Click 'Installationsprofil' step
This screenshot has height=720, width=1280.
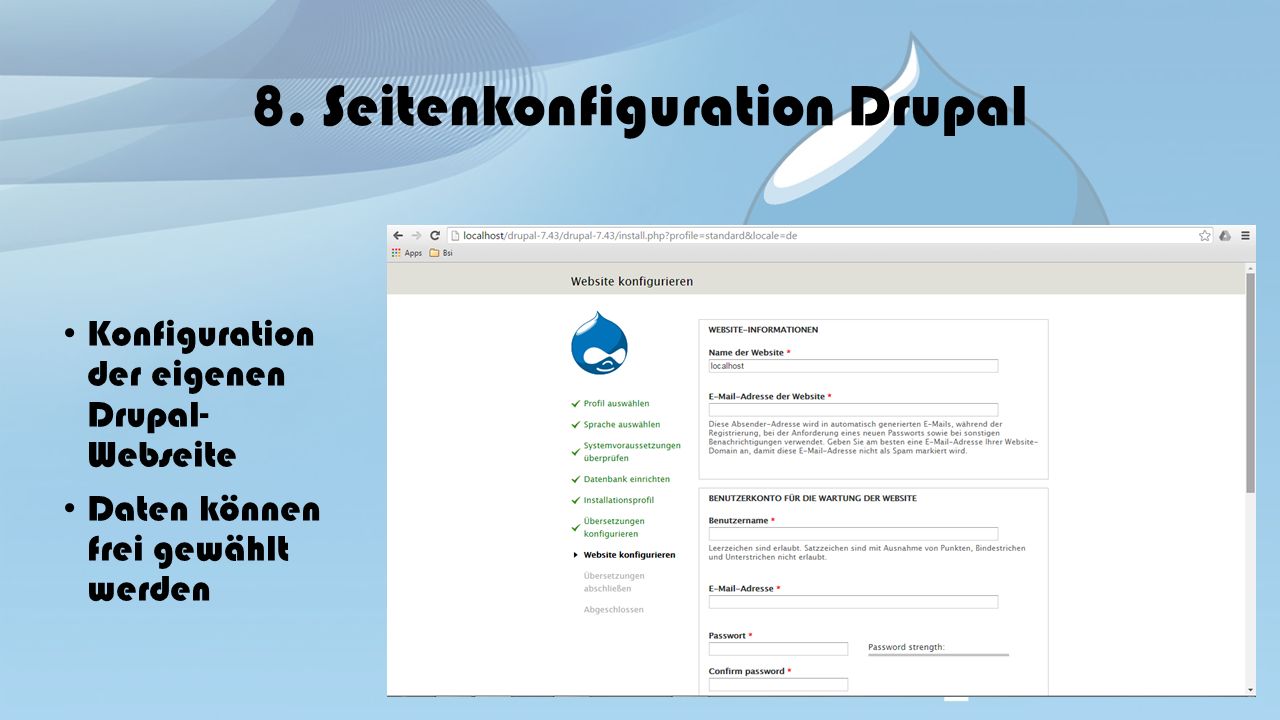coord(619,500)
